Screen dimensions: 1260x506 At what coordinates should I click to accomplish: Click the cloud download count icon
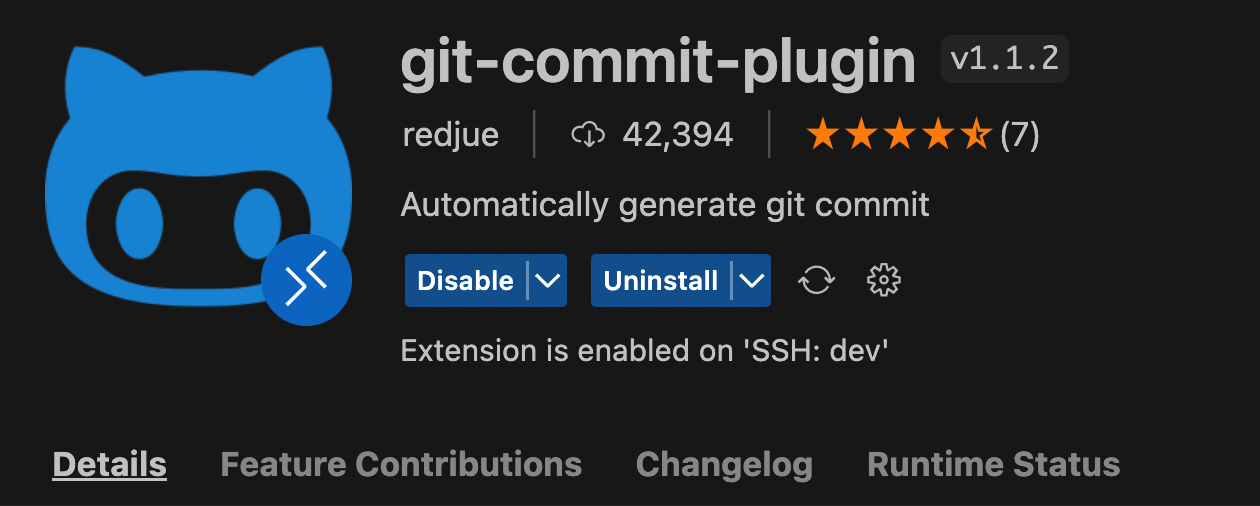588,134
